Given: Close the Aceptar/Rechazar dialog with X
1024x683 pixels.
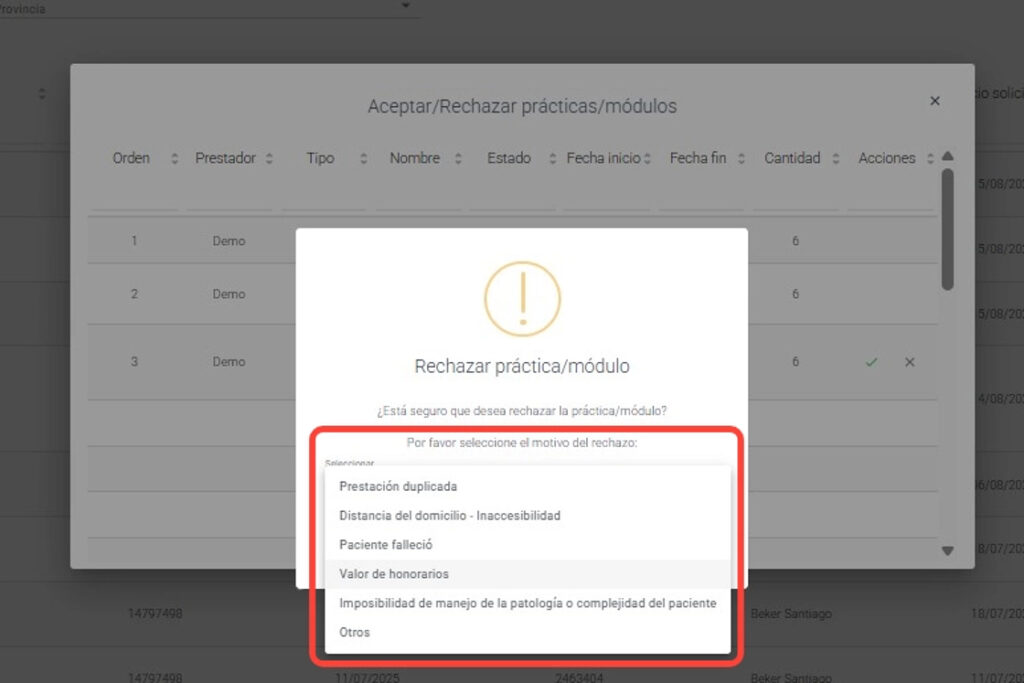Looking at the screenshot, I should click(935, 101).
